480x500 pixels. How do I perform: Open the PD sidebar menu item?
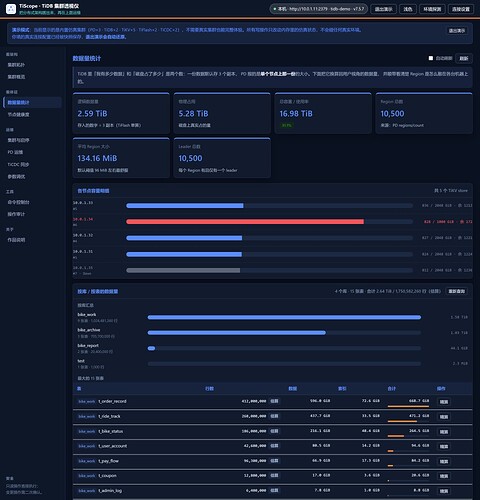[x=32, y=152]
